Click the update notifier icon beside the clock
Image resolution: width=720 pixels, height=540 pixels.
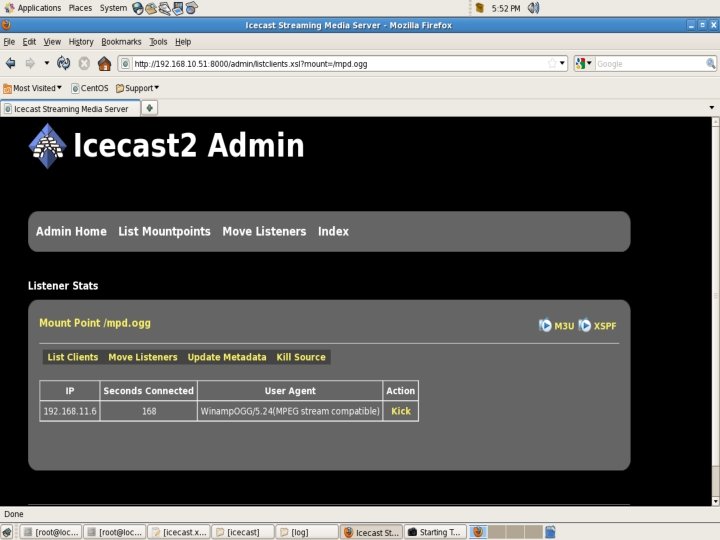click(x=479, y=8)
